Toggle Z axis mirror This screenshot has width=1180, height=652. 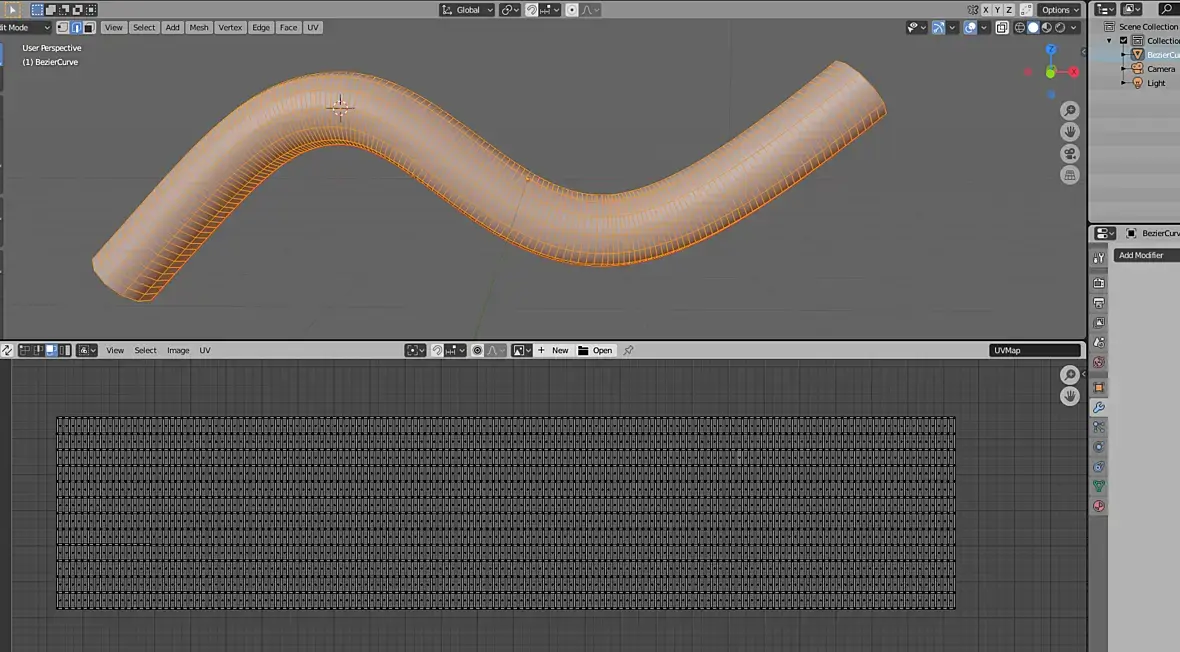[1009, 10]
